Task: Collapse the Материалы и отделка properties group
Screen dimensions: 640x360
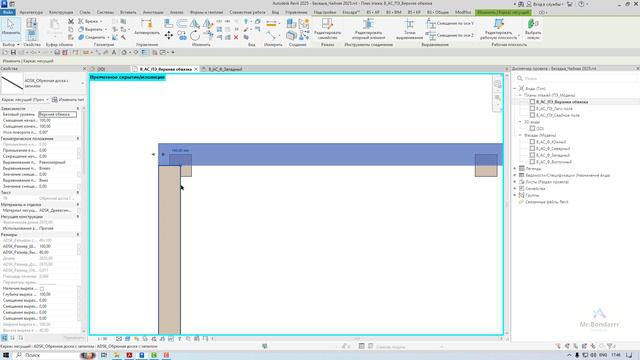Action: [78, 204]
